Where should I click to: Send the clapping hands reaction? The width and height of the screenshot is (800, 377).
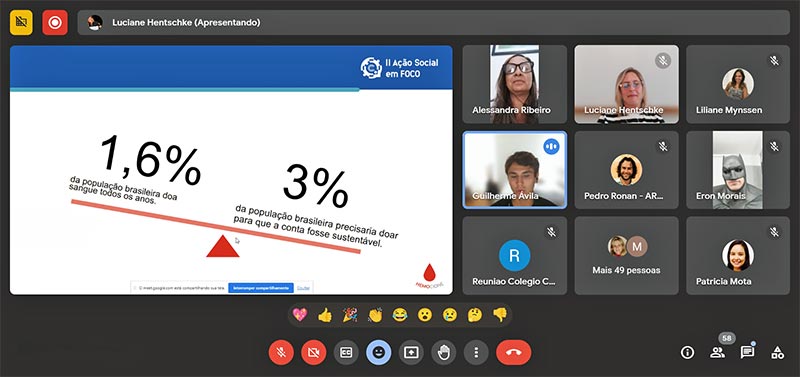click(x=375, y=315)
